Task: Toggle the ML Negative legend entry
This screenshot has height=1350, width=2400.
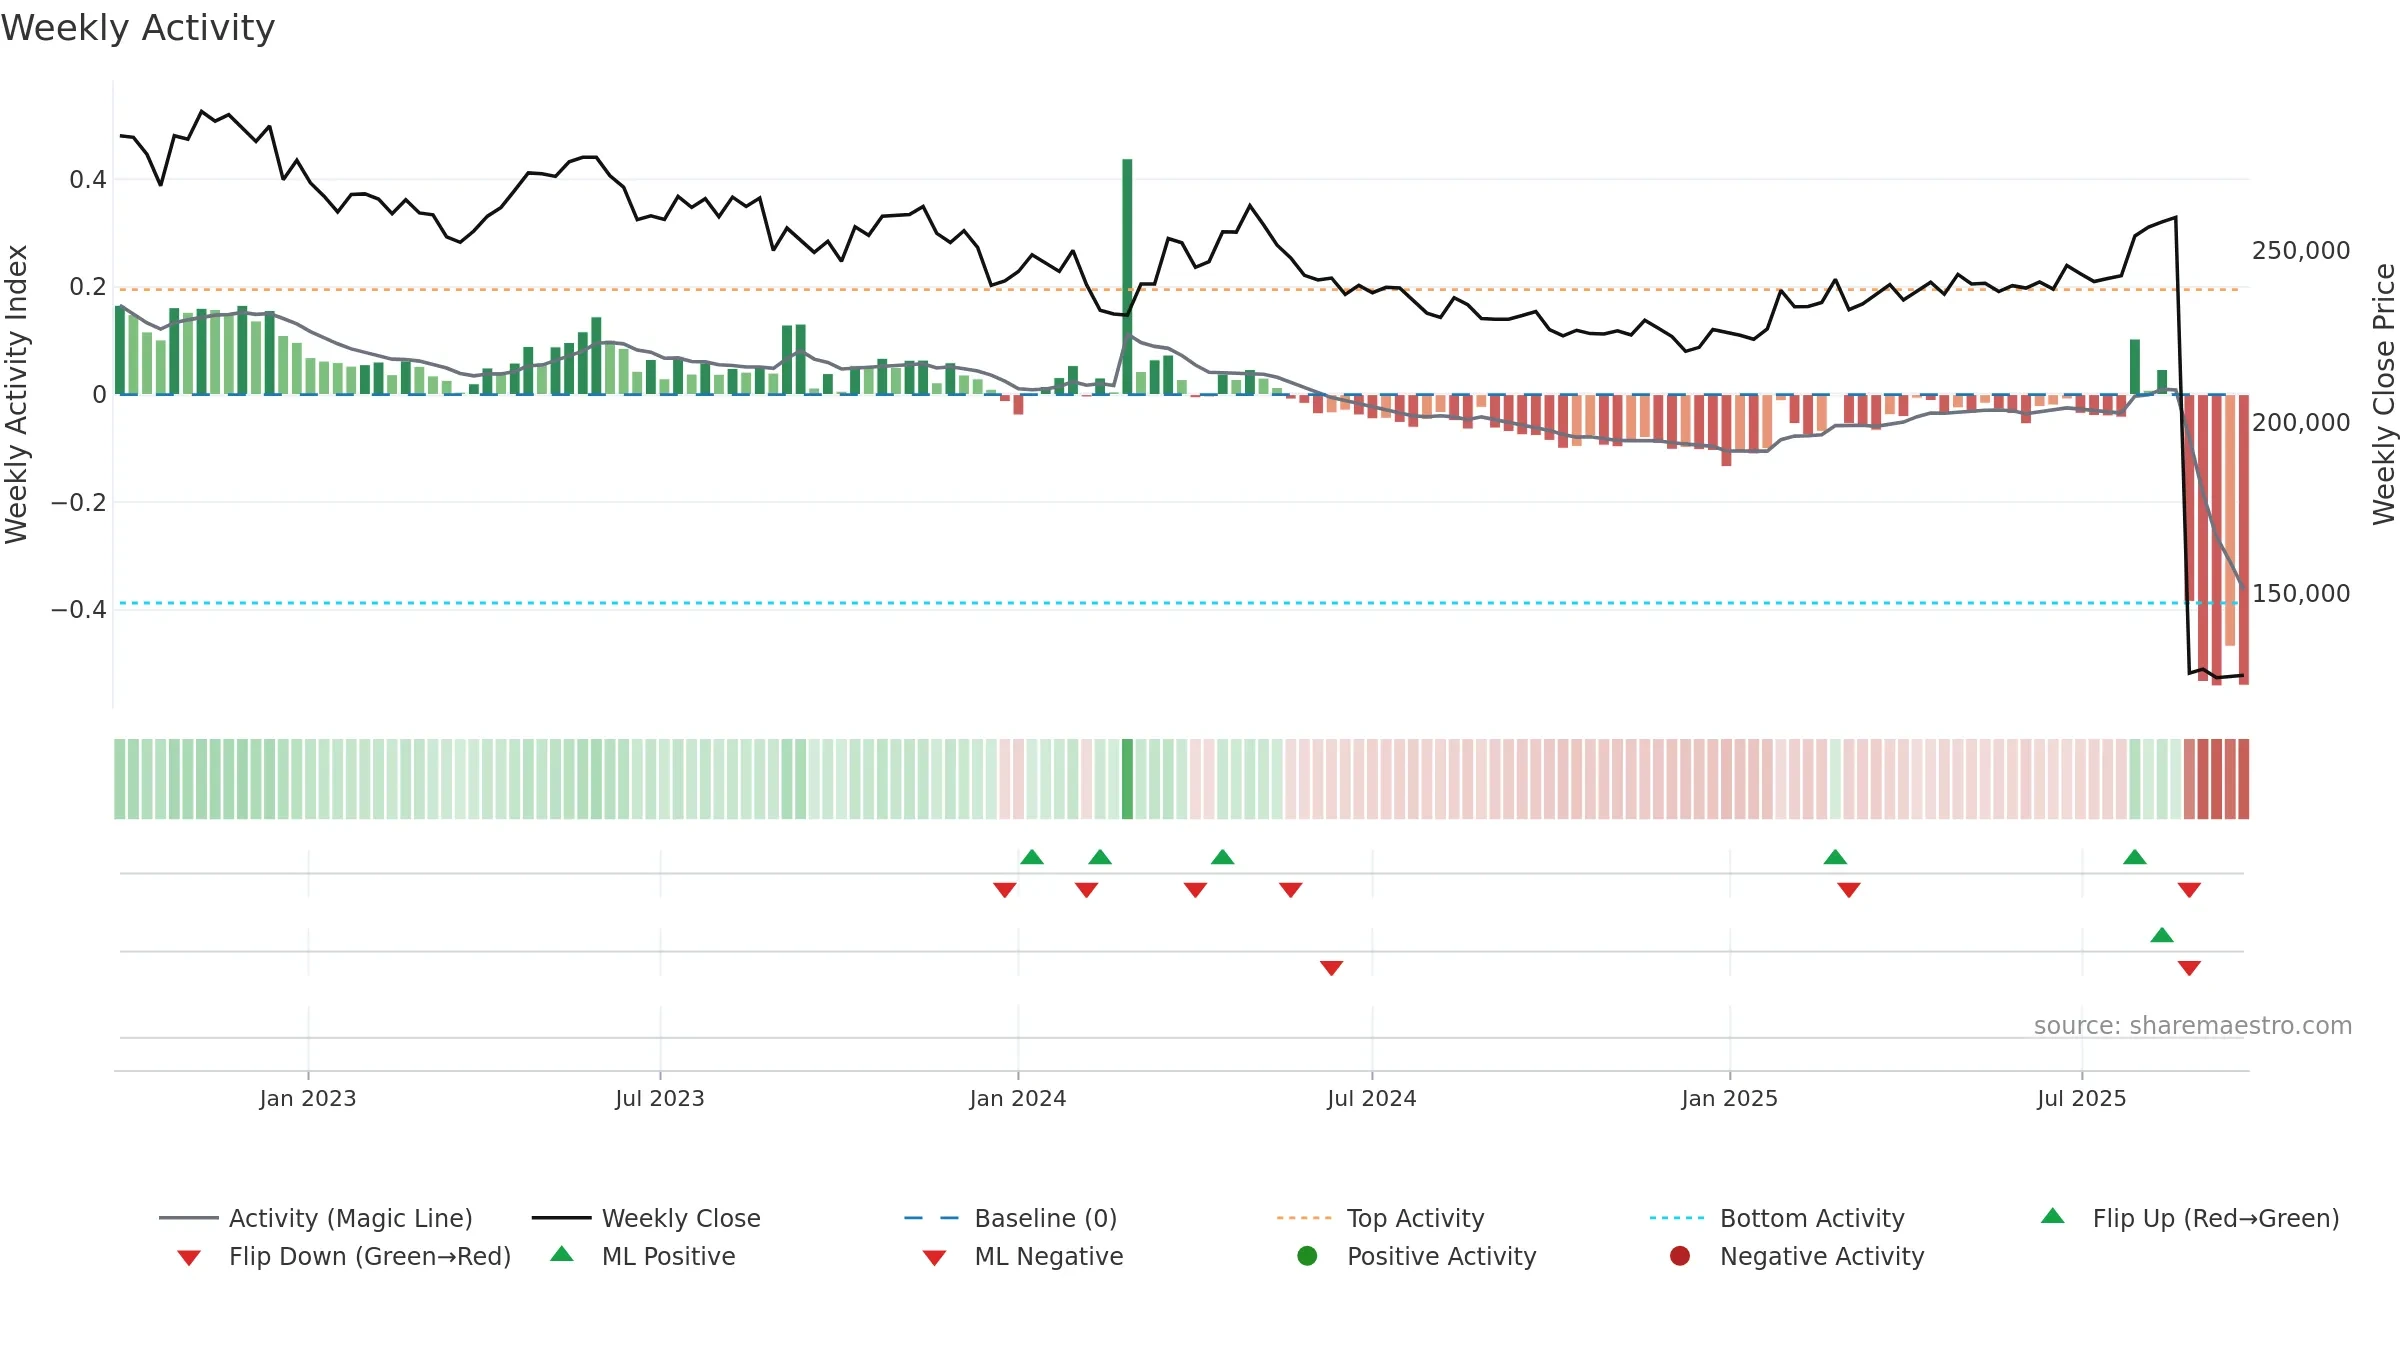Action: tap(1023, 1256)
